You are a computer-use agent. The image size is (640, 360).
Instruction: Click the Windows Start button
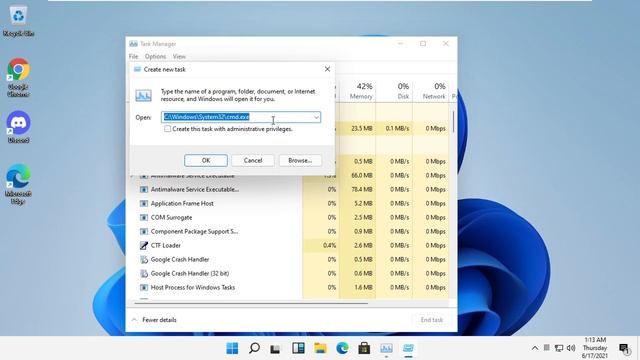232,348
